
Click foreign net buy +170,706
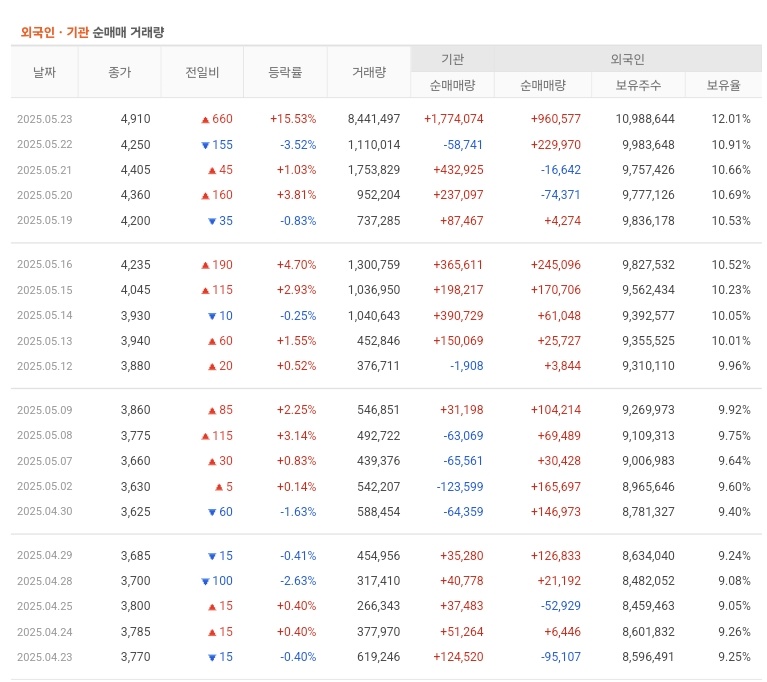(x=556, y=290)
